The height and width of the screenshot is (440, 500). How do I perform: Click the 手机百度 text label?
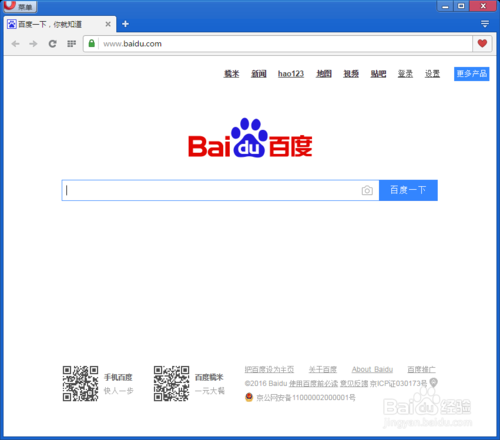[118, 377]
